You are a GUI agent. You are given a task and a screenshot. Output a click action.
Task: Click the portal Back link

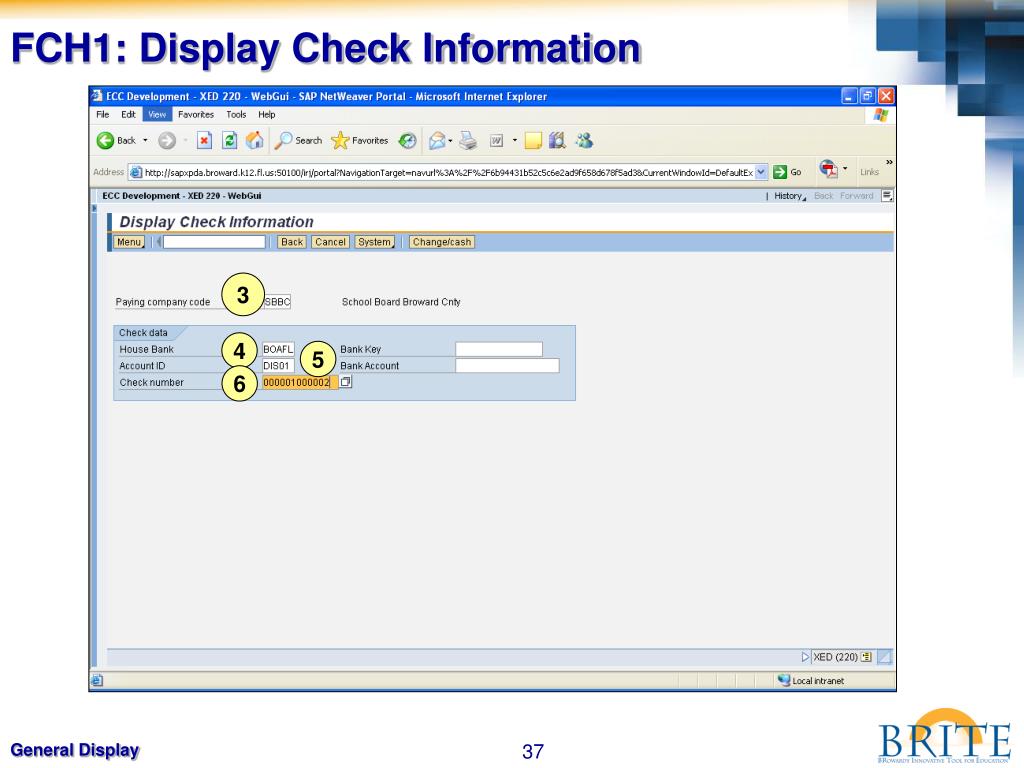(824, 196)
